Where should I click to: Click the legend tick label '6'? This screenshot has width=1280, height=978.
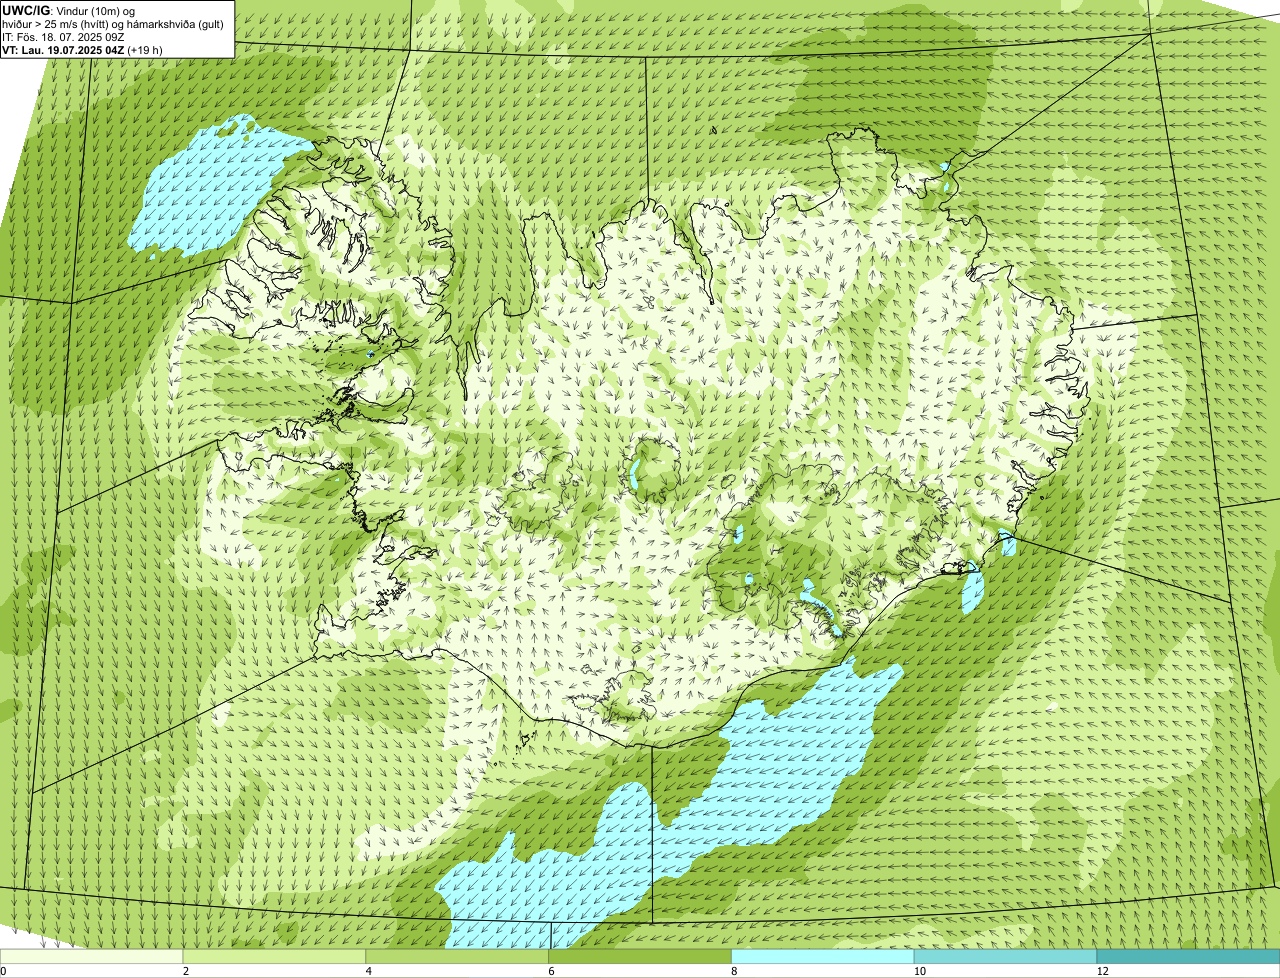(551, 971)
